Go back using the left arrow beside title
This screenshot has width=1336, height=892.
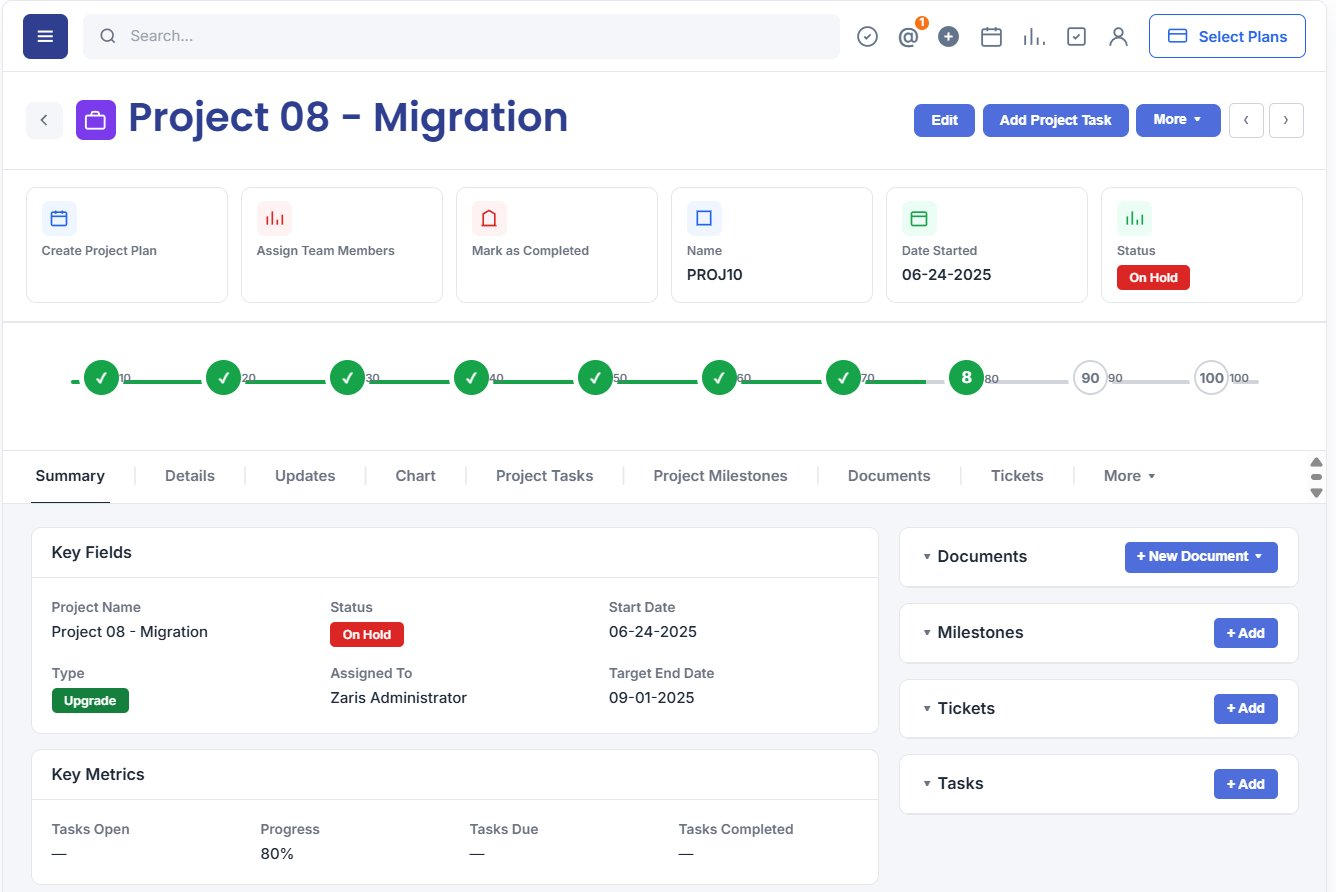(44, 120)
